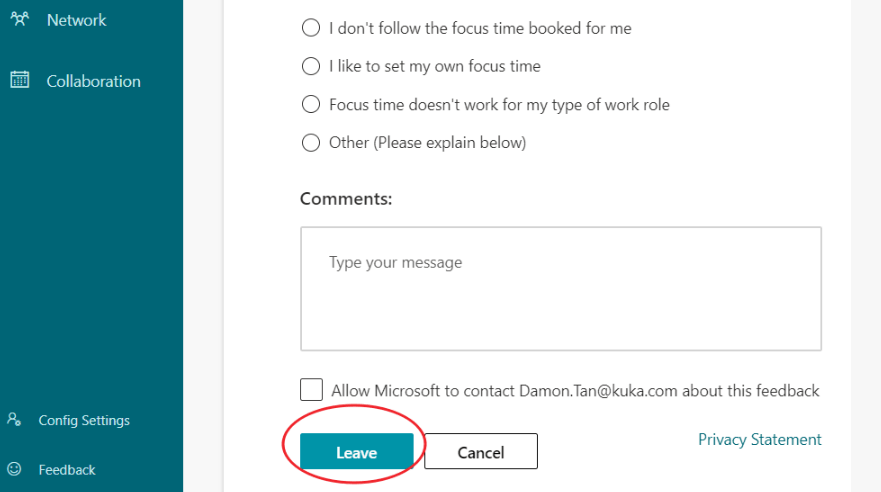Image resolution: width=881 pixels, height=492 pixels.
Task: Check the Allow Microsoft to contact checkbox
Action: coord(311,389)
